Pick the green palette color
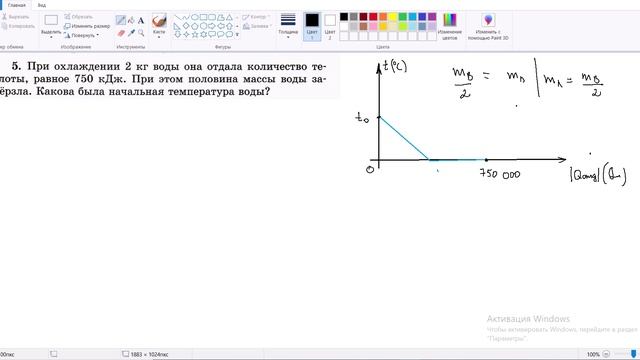Viewport: 640px width, 360px height. pos(403,17)
